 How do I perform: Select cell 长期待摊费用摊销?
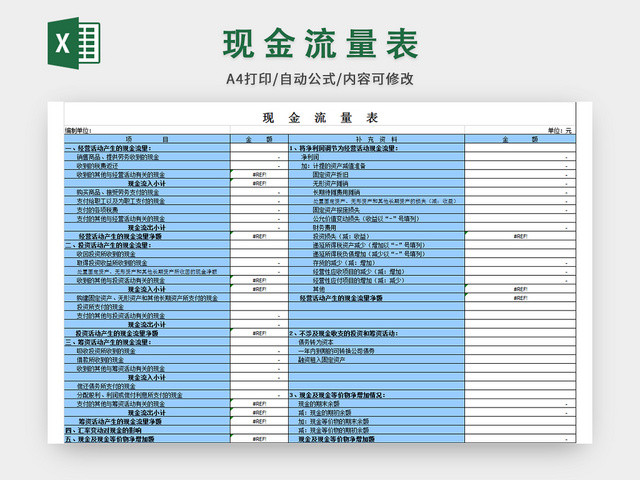click(x=376, y=192)
